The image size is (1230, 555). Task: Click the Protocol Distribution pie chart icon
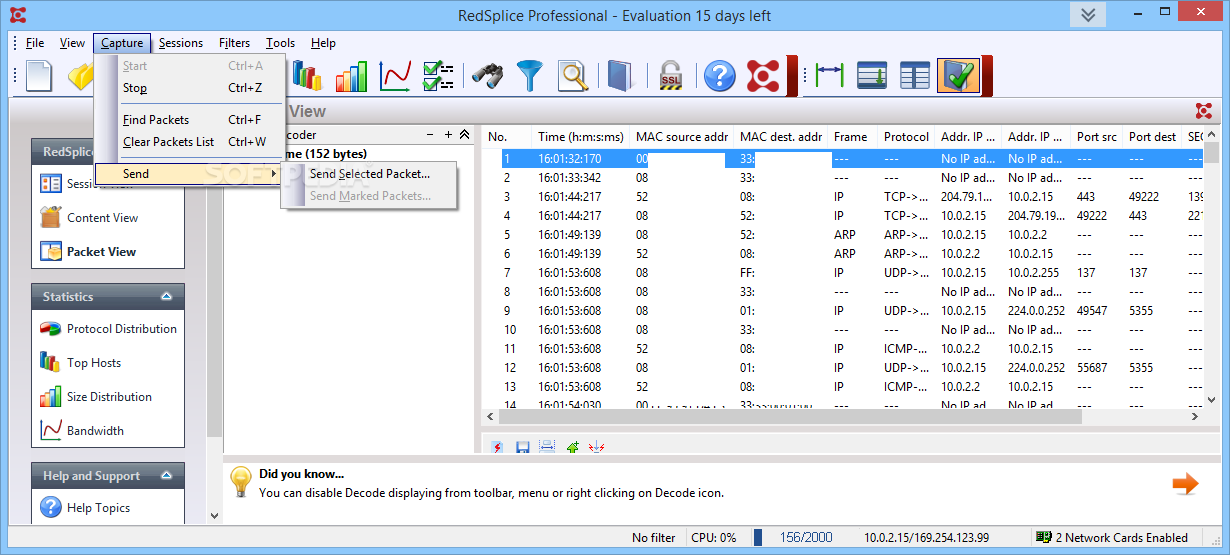pos(51,329)
